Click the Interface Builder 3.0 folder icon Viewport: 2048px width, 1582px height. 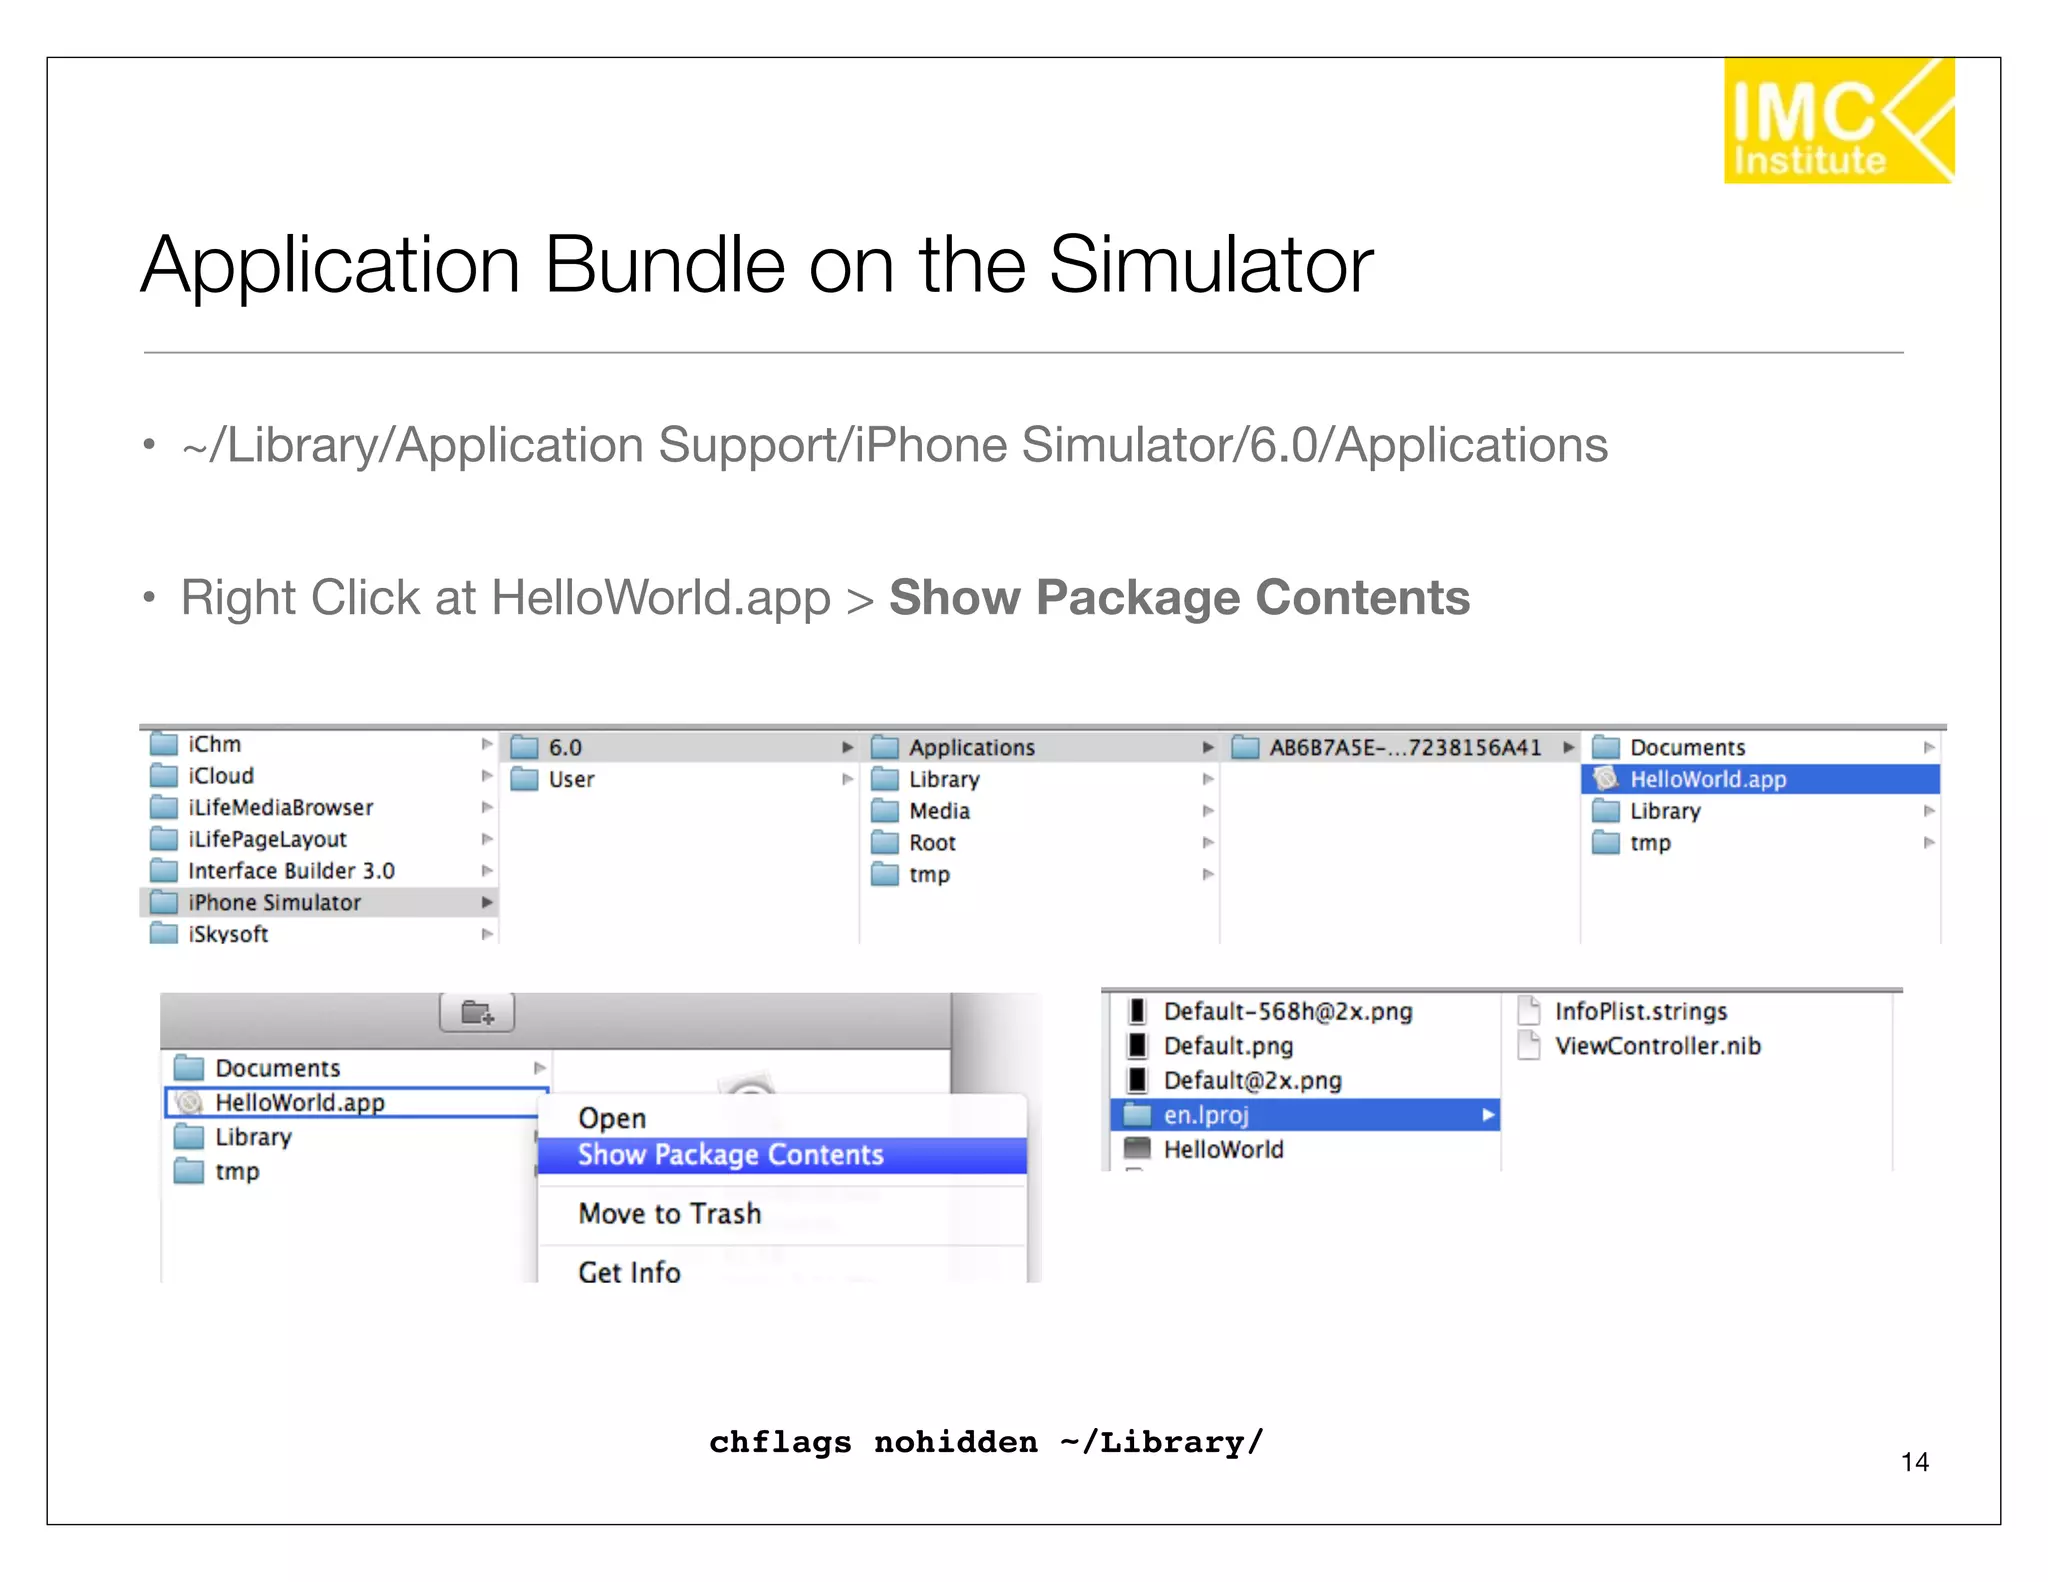click(164, 871)
